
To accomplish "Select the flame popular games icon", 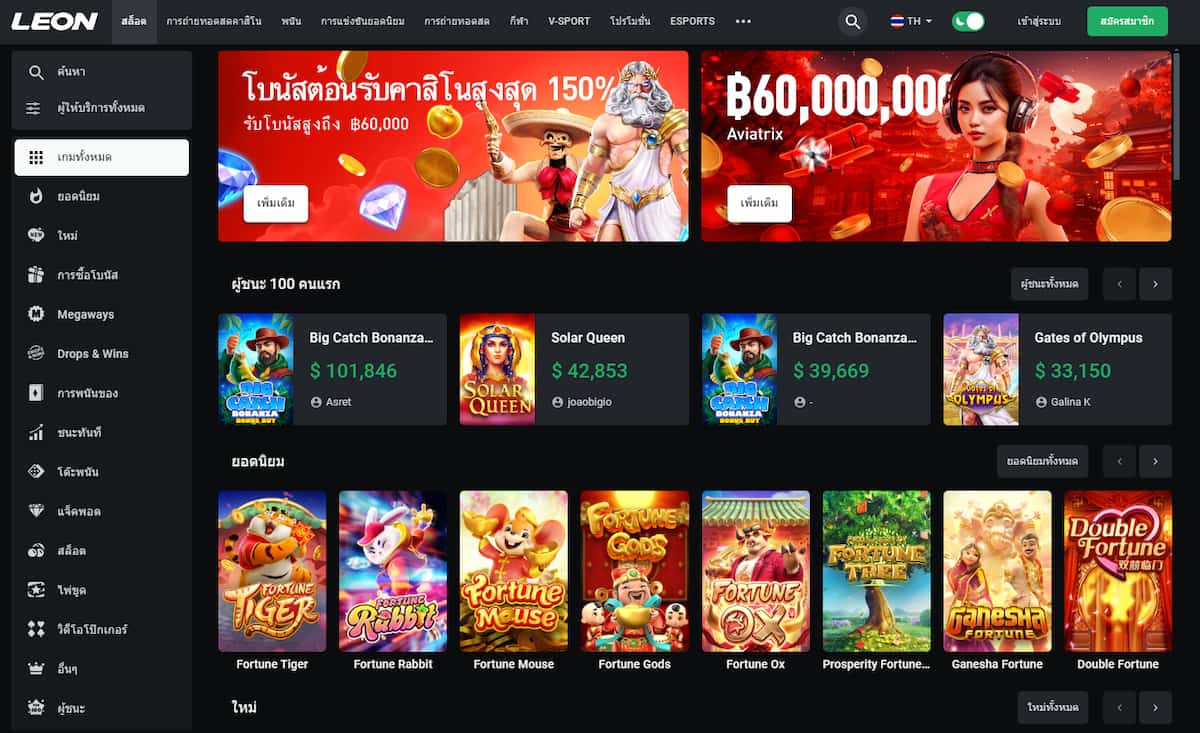I will click(x=36, y=196).
